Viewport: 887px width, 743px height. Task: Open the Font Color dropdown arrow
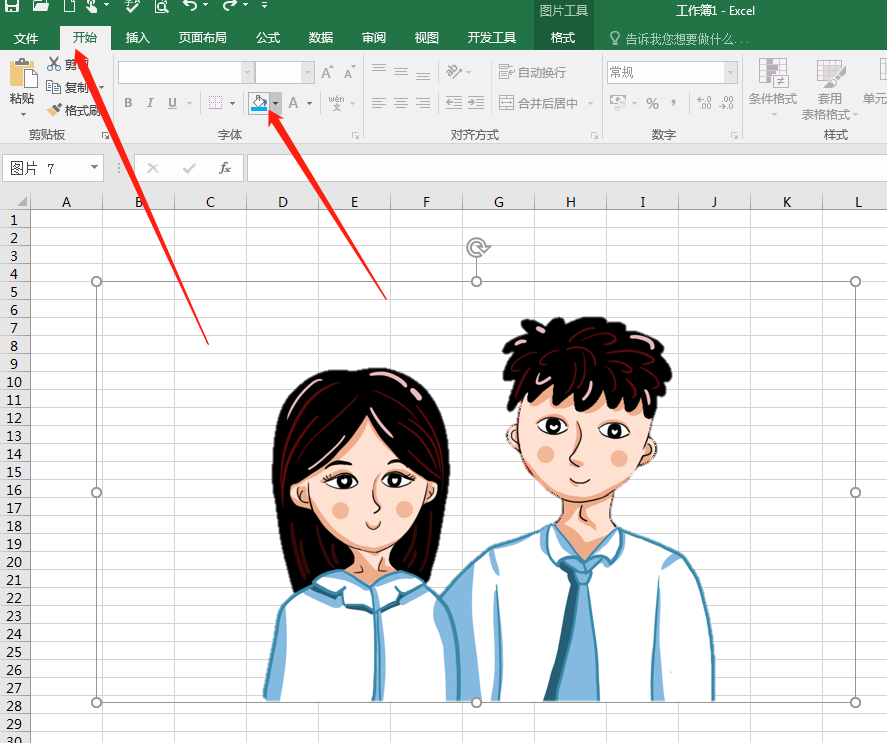(309, 103)
